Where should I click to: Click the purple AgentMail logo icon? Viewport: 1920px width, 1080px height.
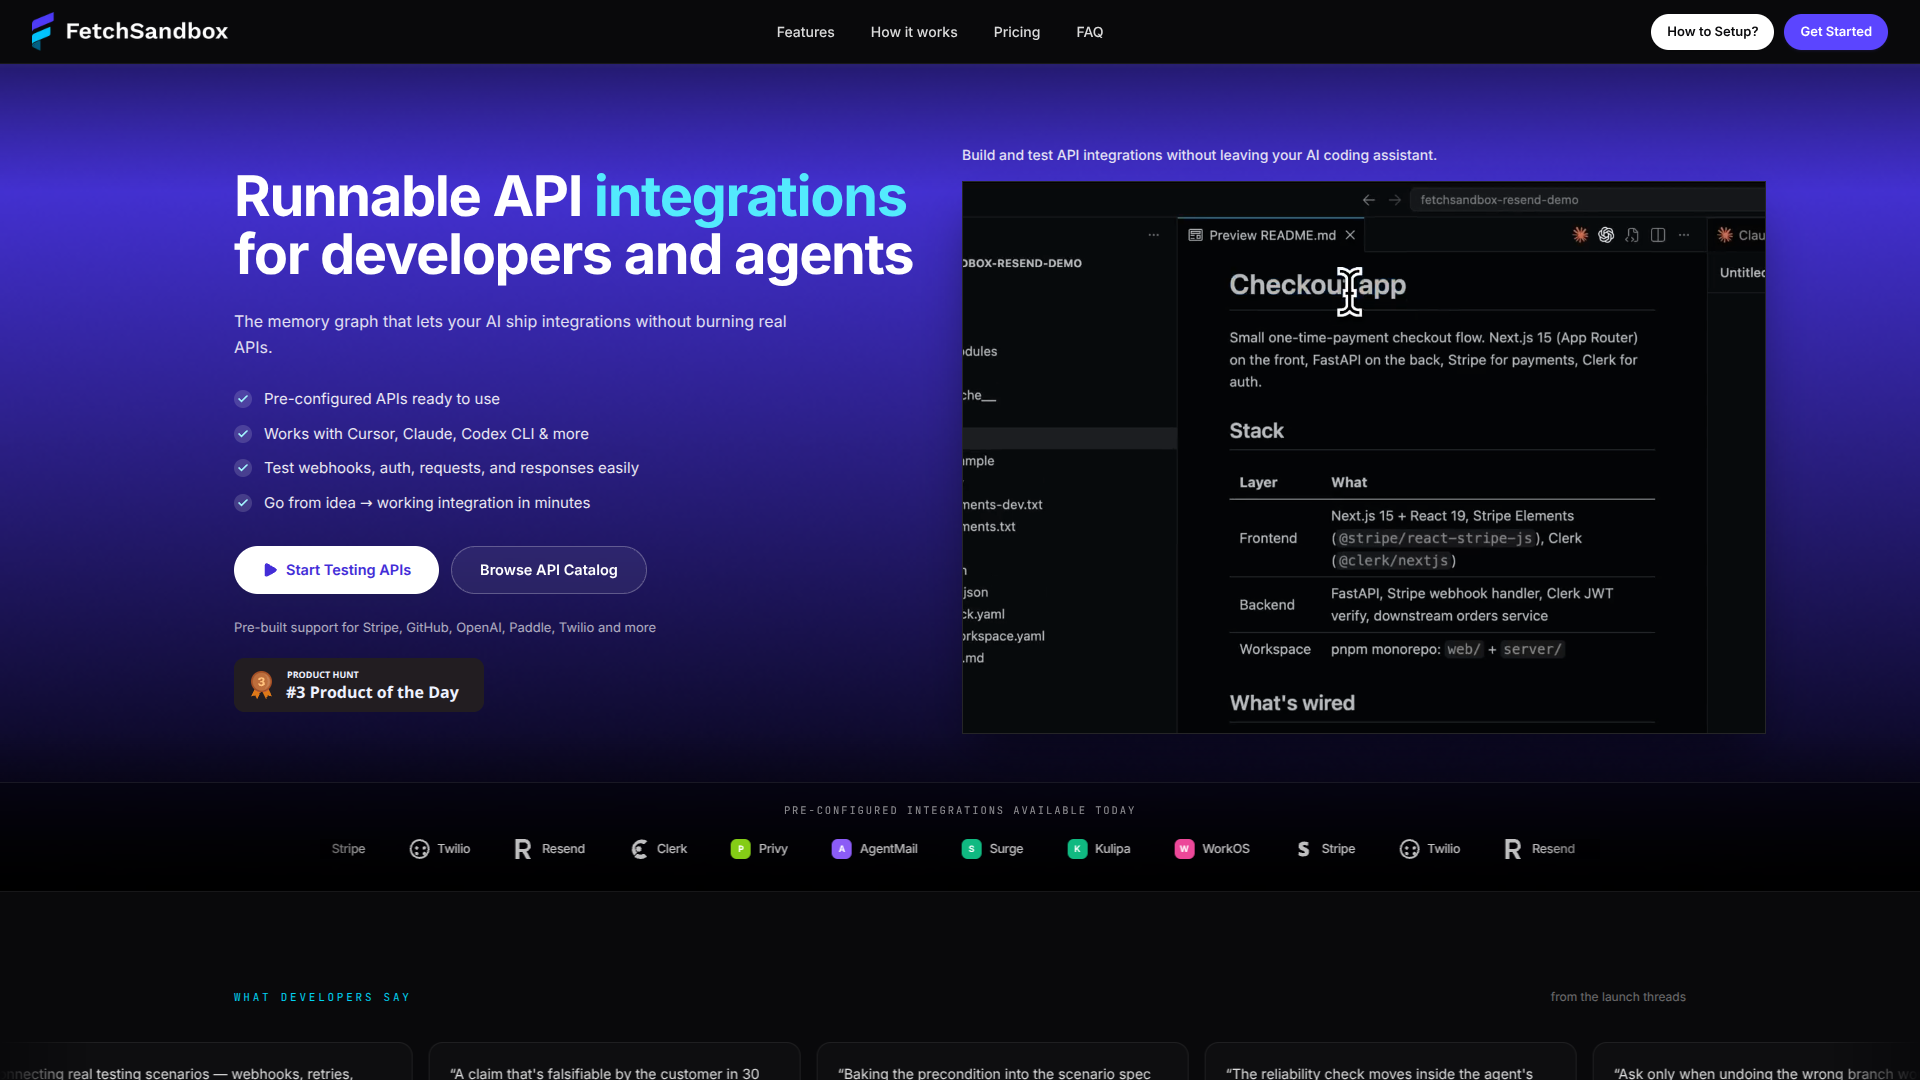pyautogui.click(x=841, y=849)
